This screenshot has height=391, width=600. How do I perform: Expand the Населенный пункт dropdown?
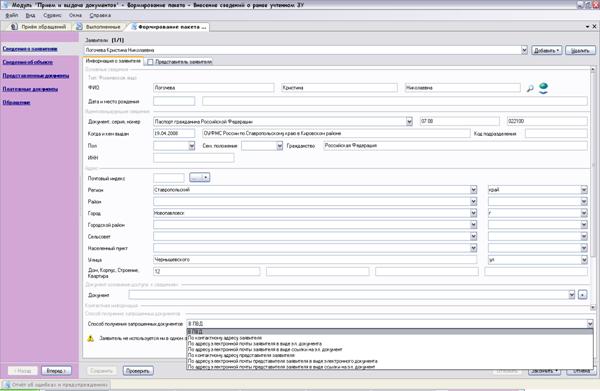coord(473,248)
